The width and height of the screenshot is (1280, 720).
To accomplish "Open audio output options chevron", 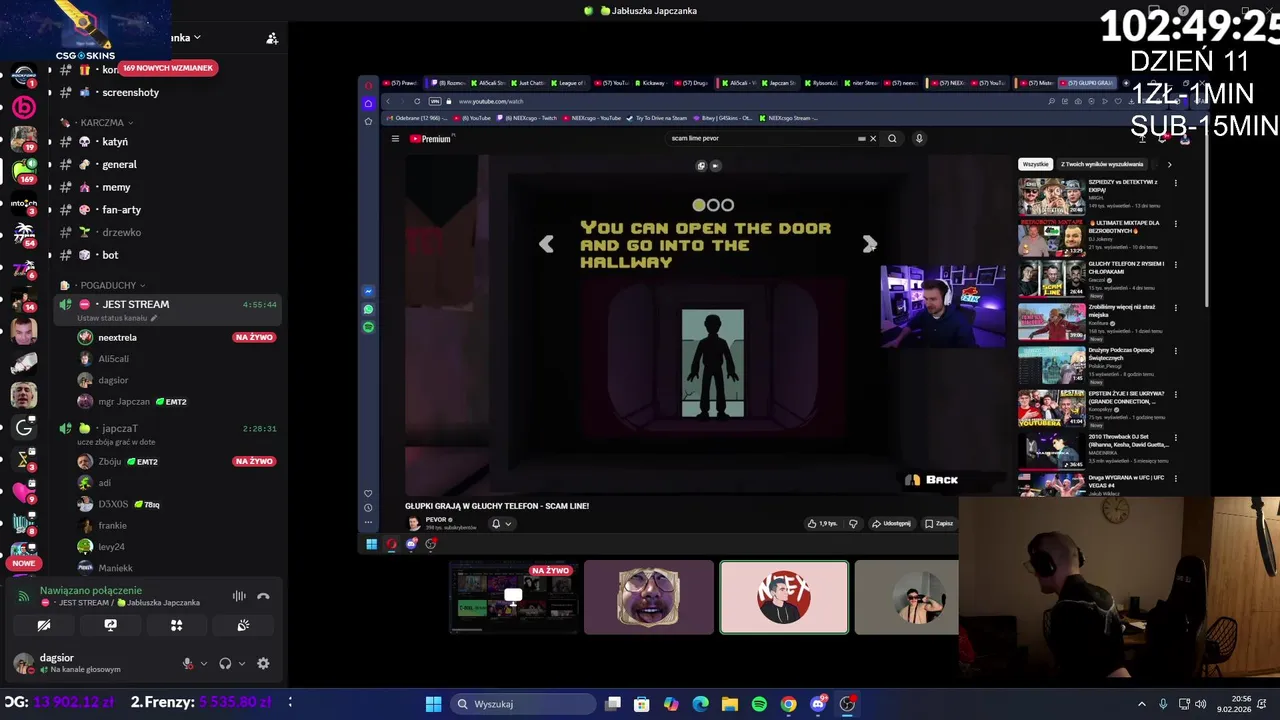I will click(241, 663).
